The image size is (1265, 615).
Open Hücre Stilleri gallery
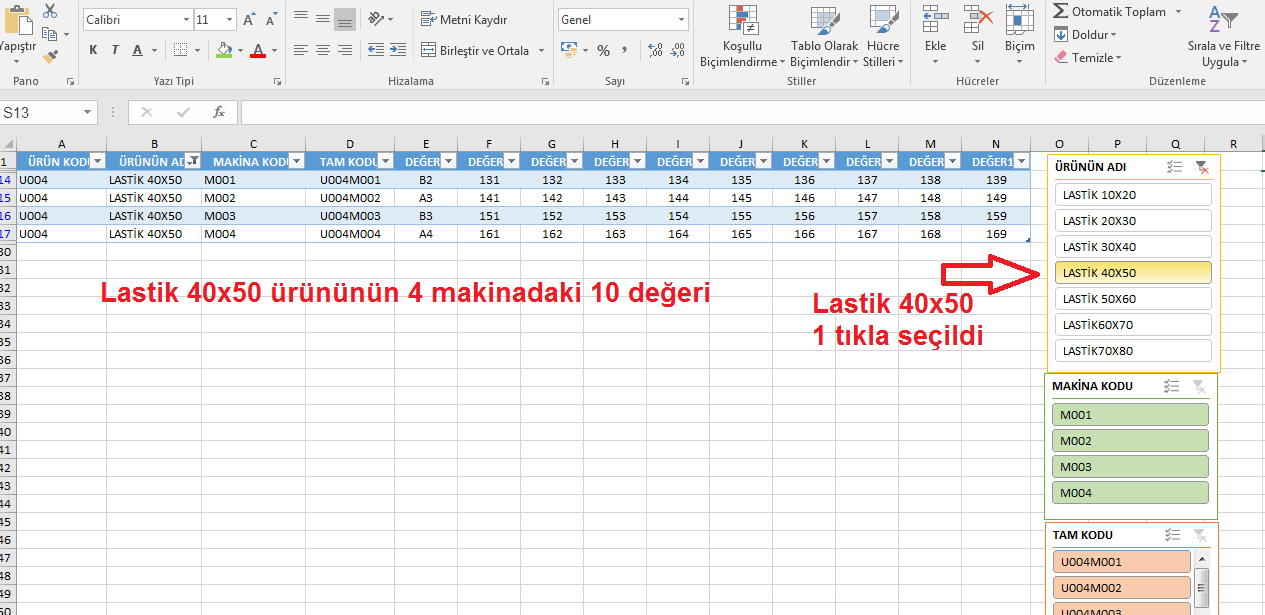point(883,37)
